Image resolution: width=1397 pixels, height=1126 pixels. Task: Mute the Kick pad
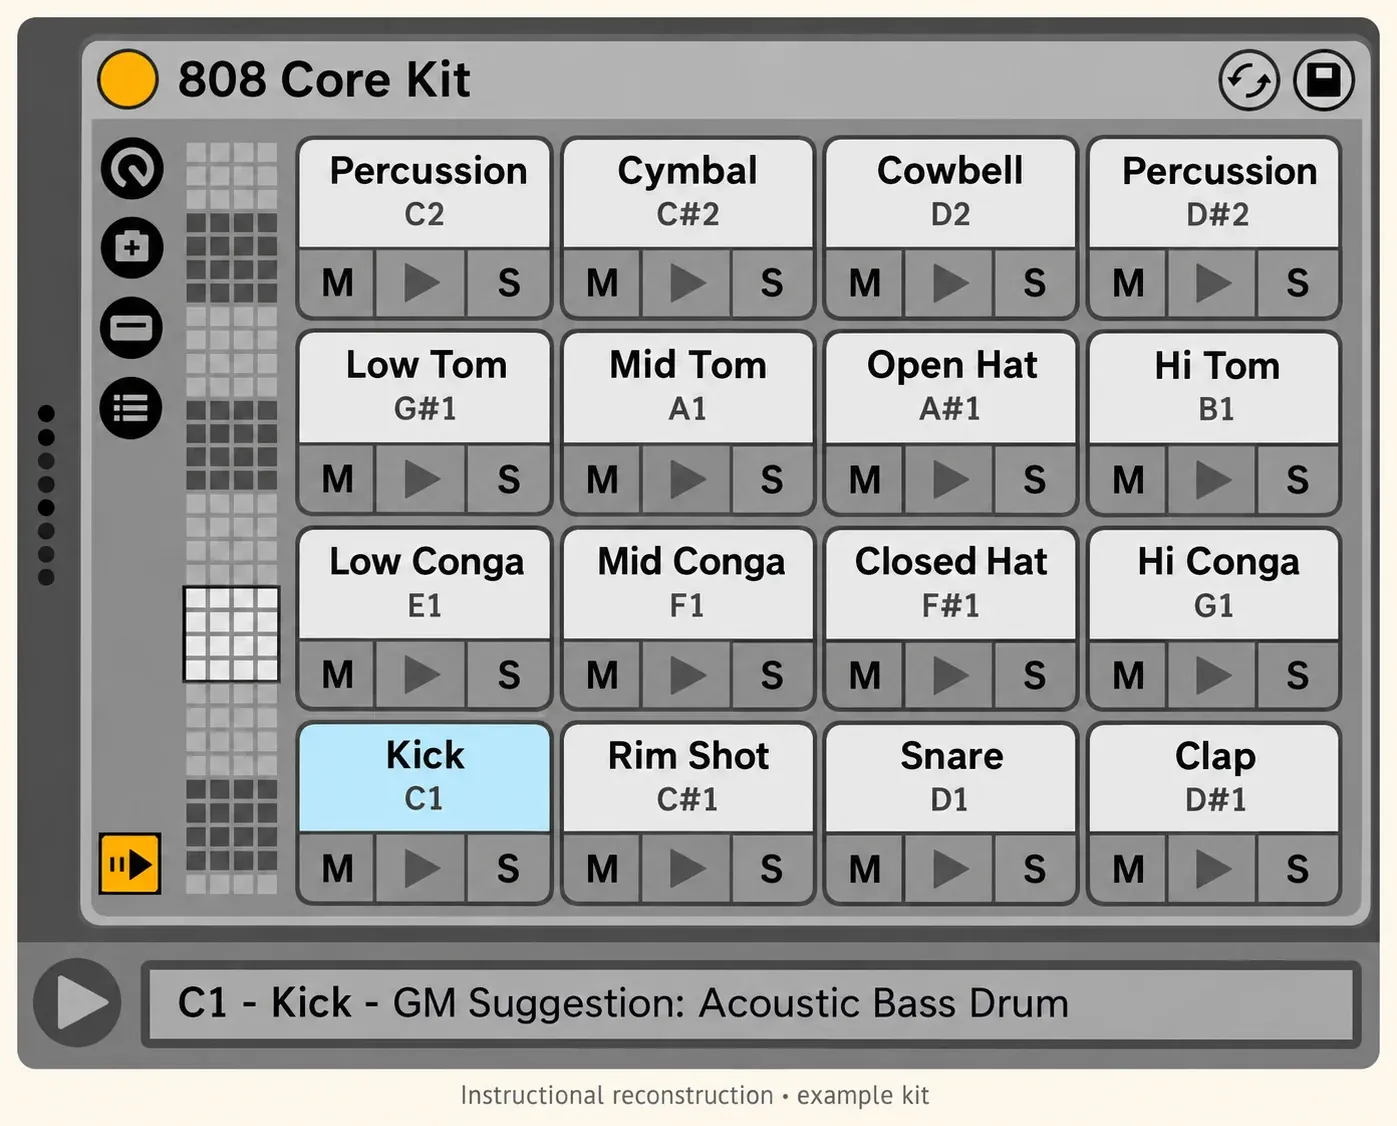337,869
